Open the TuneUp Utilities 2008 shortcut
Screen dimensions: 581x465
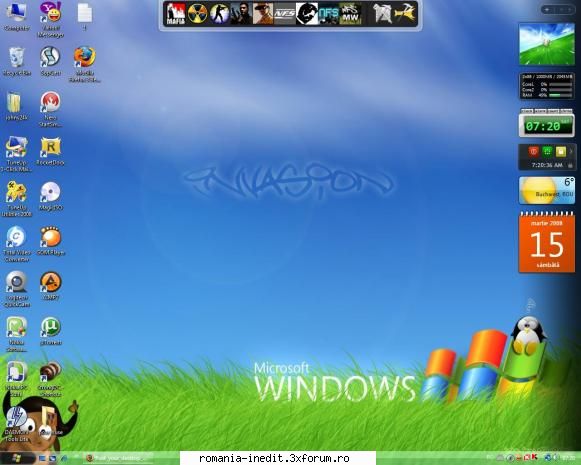(16, 199)
